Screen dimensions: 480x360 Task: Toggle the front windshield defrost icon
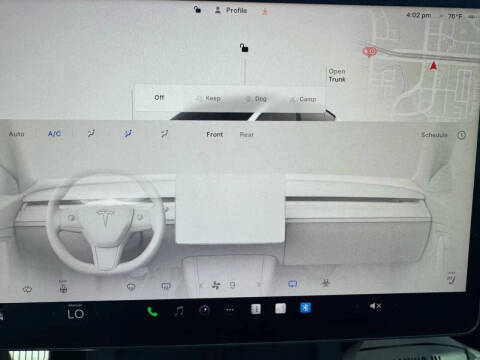click(x=131, y=287)
